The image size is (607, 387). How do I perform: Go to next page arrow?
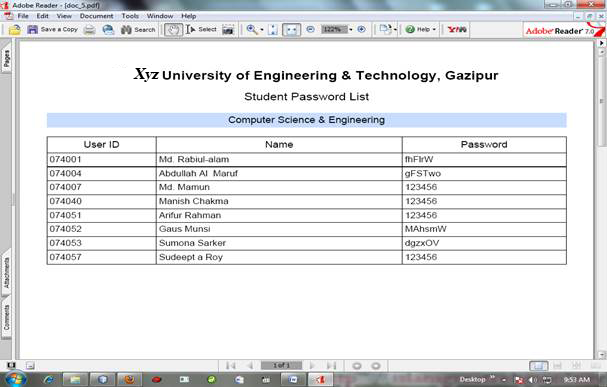click(312, 366)
